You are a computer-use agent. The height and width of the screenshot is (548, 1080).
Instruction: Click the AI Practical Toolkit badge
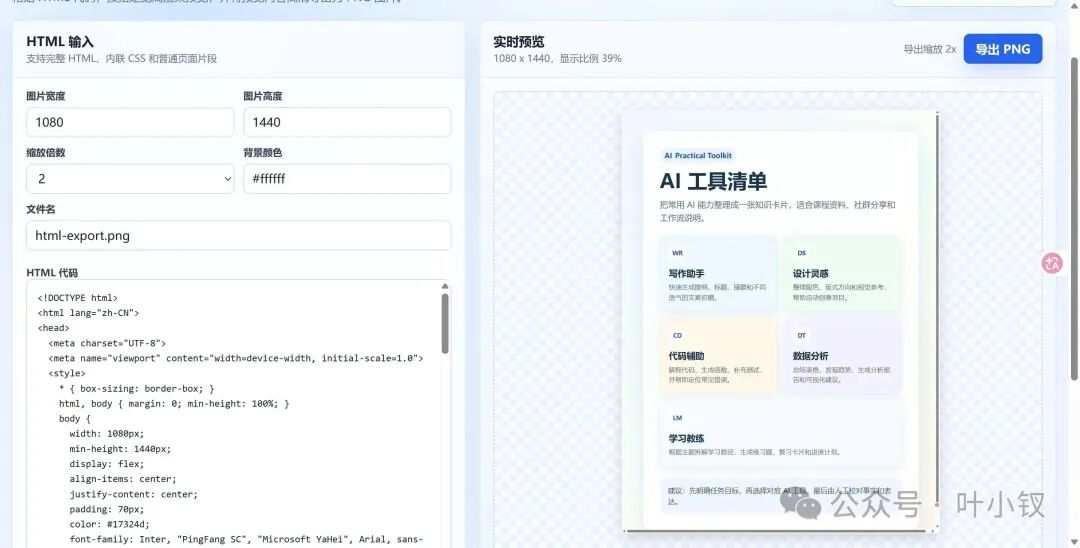[698, 156]
